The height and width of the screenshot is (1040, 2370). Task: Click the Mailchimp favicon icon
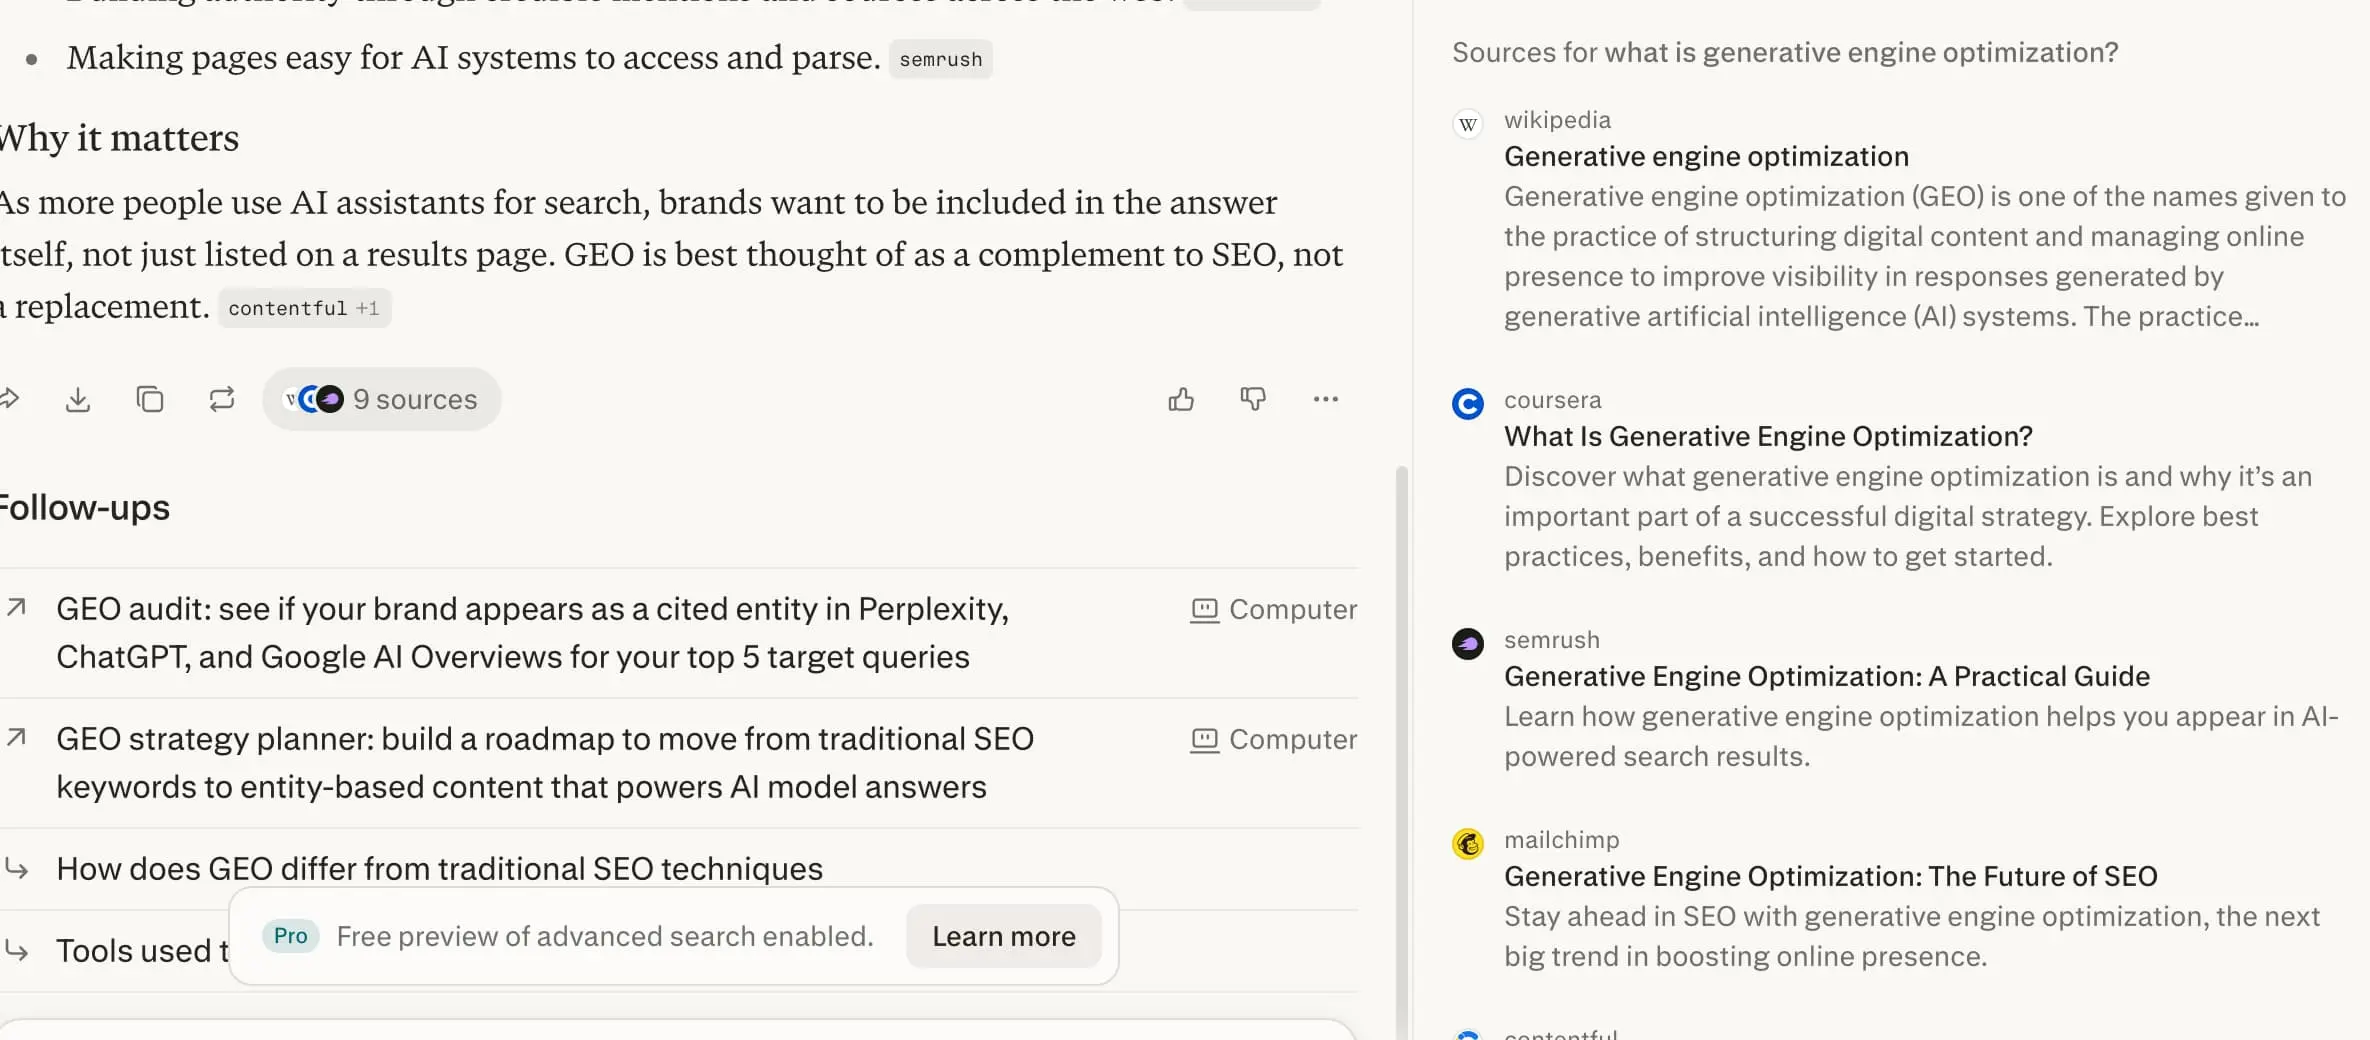click(1468, 844)
